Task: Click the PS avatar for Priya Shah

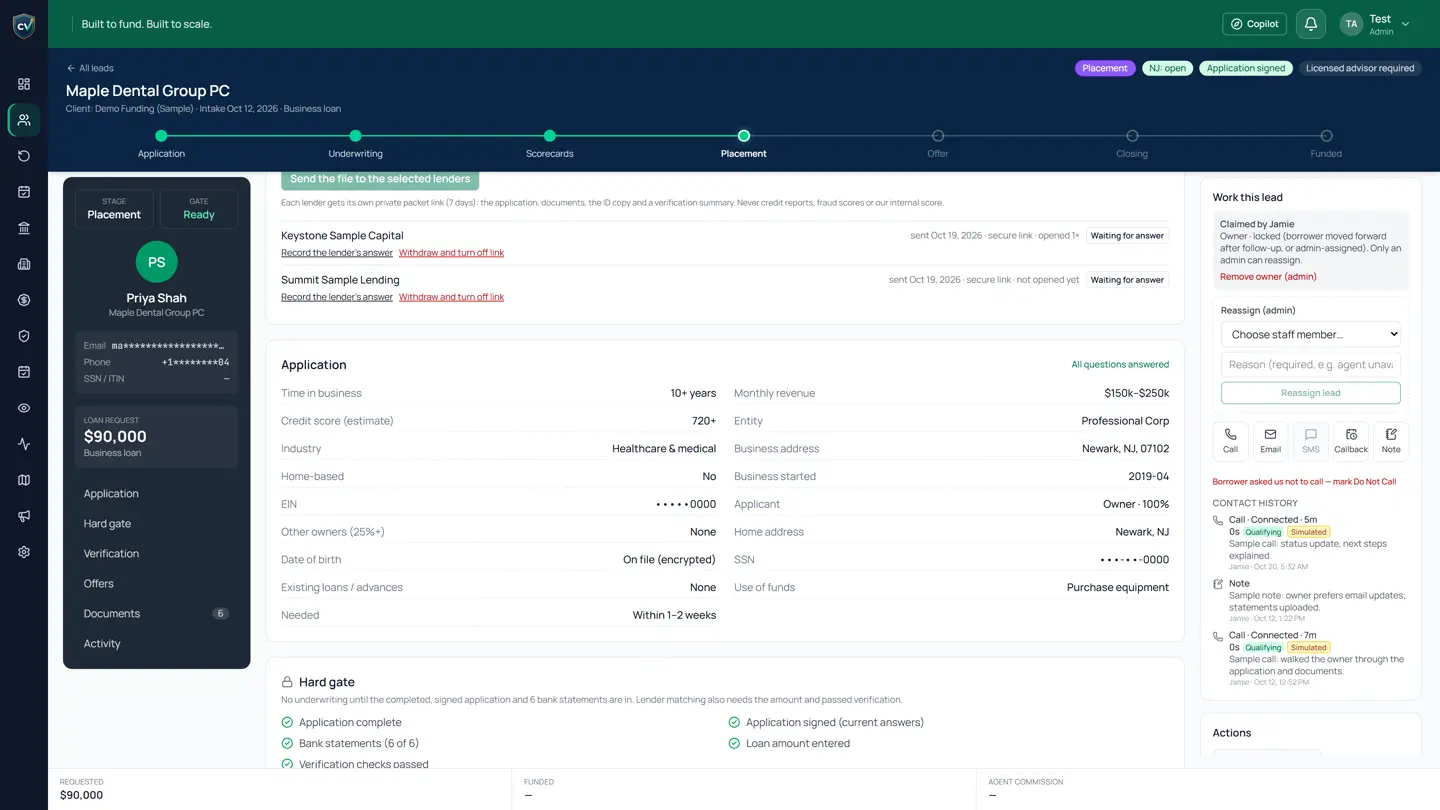Action: click(156, 262)
